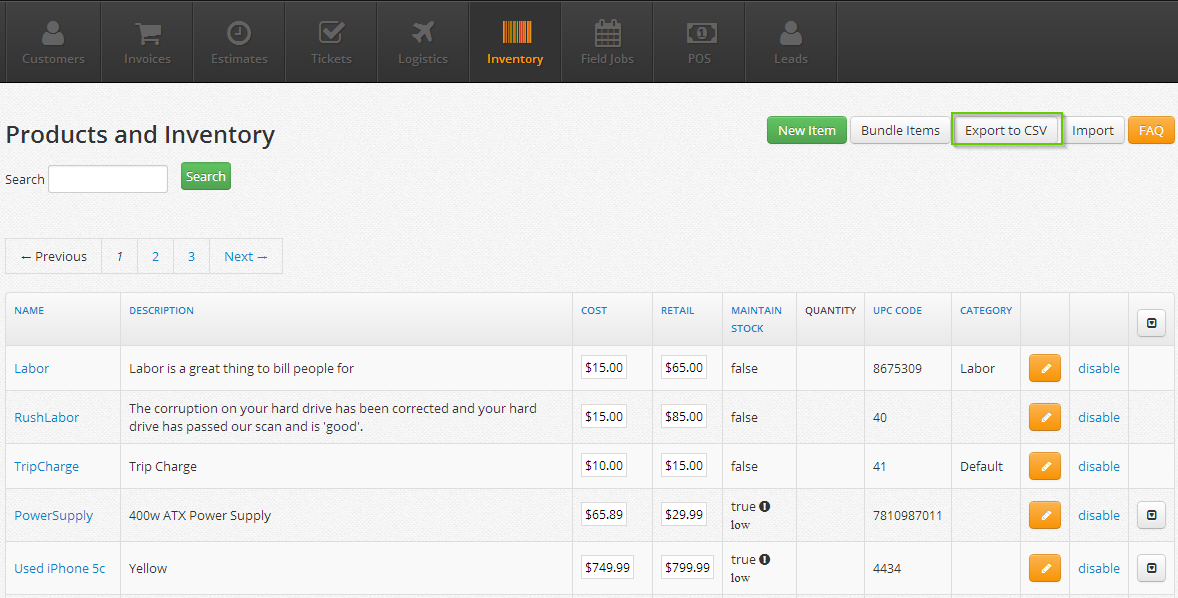Edit the PowerSupply item with pencil button
The height and width of the screenshot is (598, 1178).
1044,515
